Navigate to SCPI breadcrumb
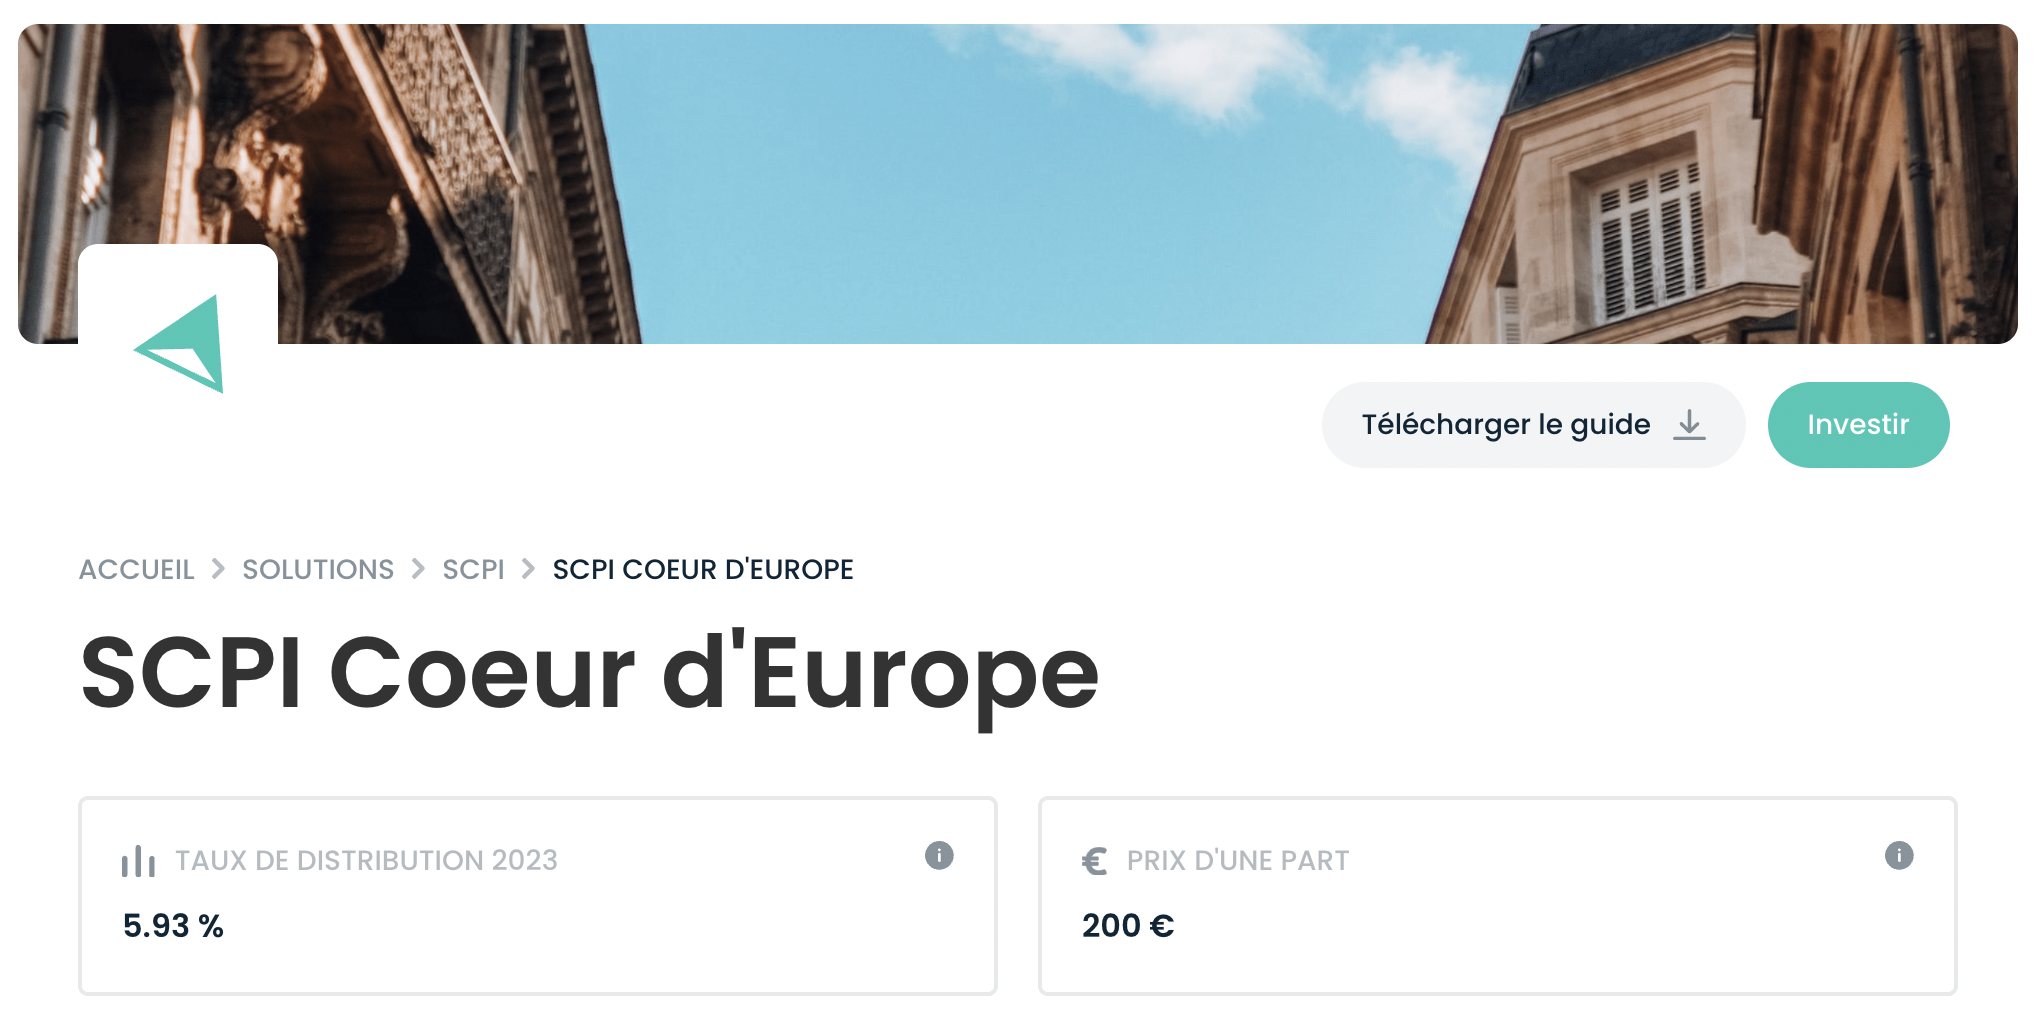 pyautogui.click(x=473, y=570)
